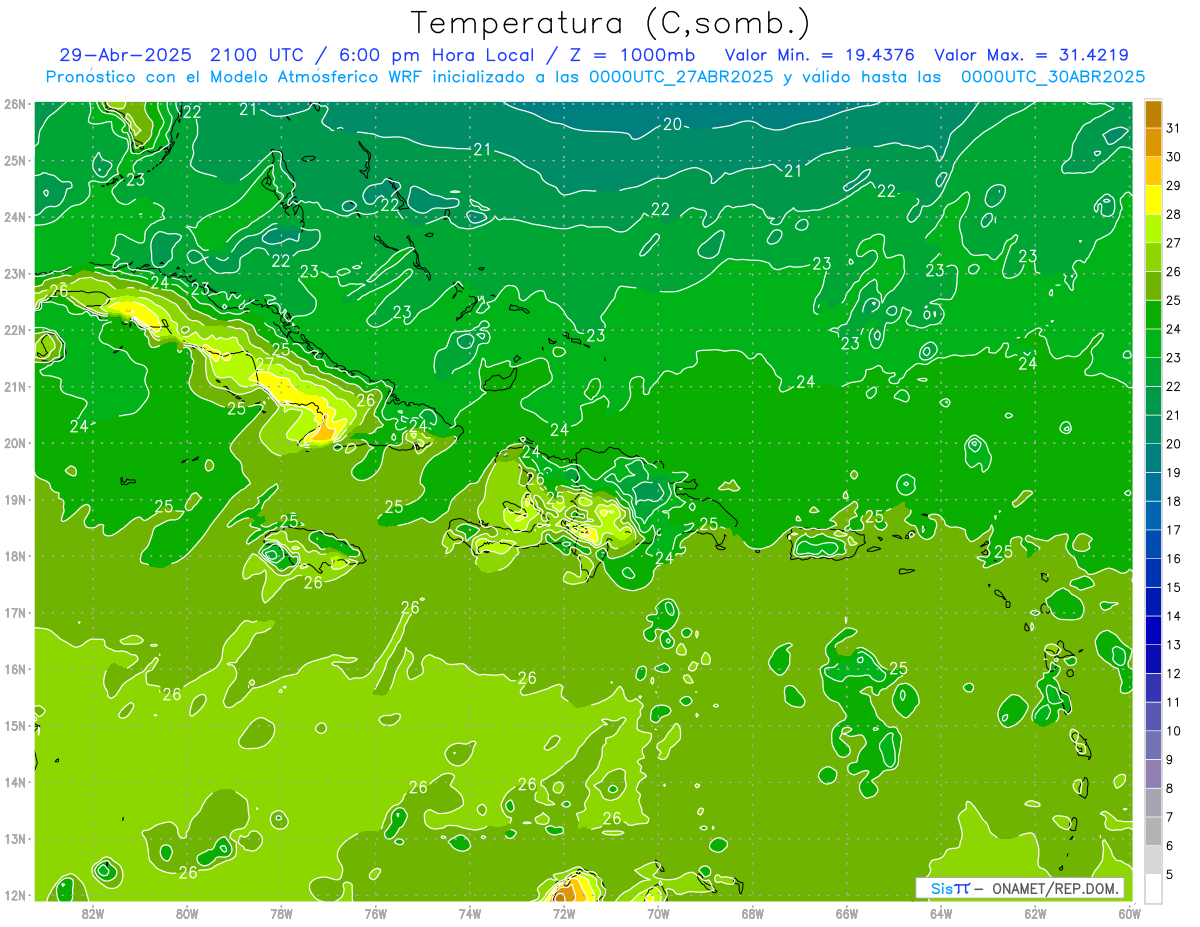Click valid-until time "0000UTC_30ABR2025"
This screenshot has height=927, width=1200.
pos(1053,76)
